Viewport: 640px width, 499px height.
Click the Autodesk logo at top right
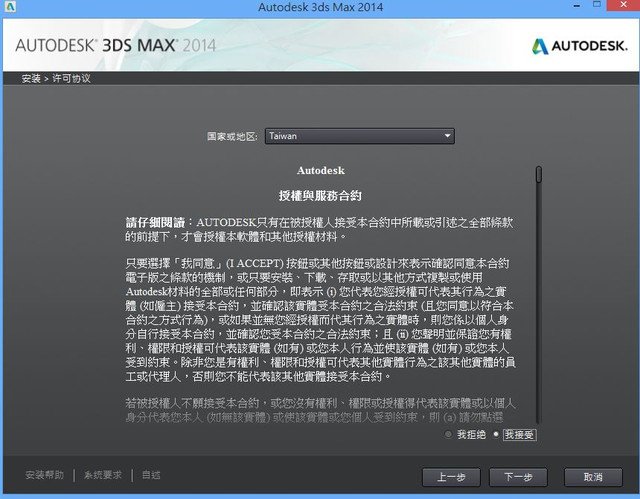coord(580,46)
